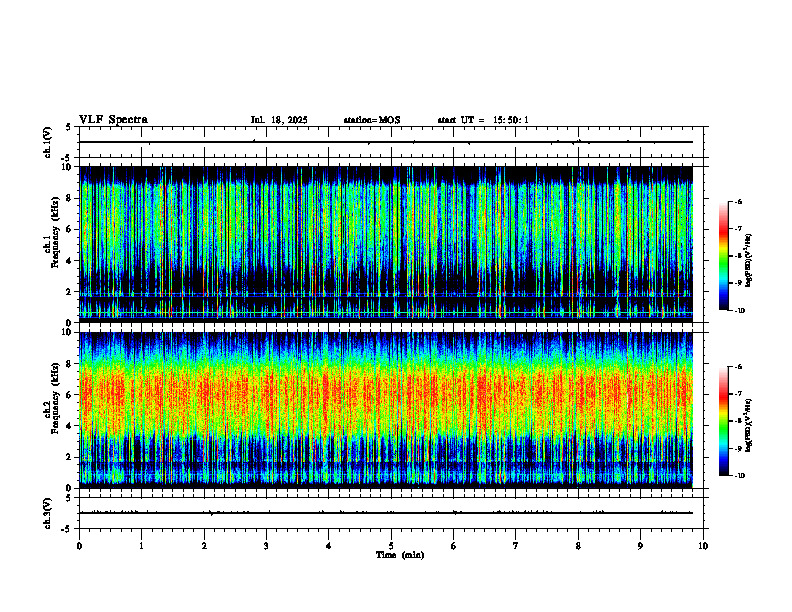Click time axis tick label "2"
792x612 pixels.
pyautogui.click(x=204, y=546)
